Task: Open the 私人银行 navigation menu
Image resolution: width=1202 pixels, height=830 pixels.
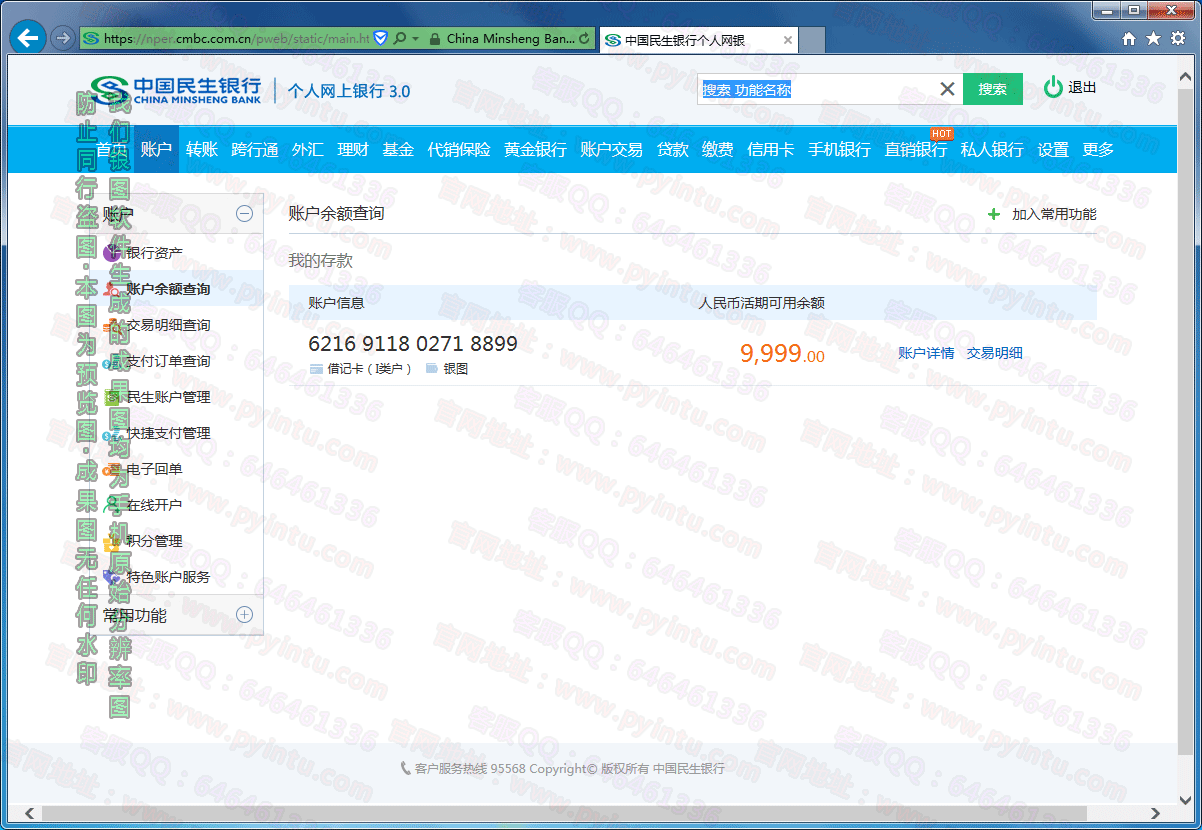Action: (x=992, y=149)
